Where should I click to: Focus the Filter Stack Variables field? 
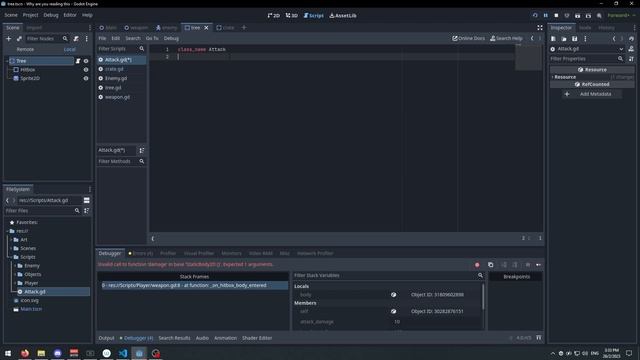point(384,276)
